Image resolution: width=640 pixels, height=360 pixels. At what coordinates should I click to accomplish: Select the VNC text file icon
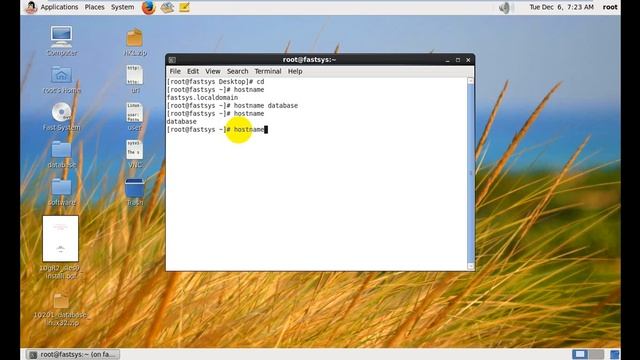click(x=135, y=150)
